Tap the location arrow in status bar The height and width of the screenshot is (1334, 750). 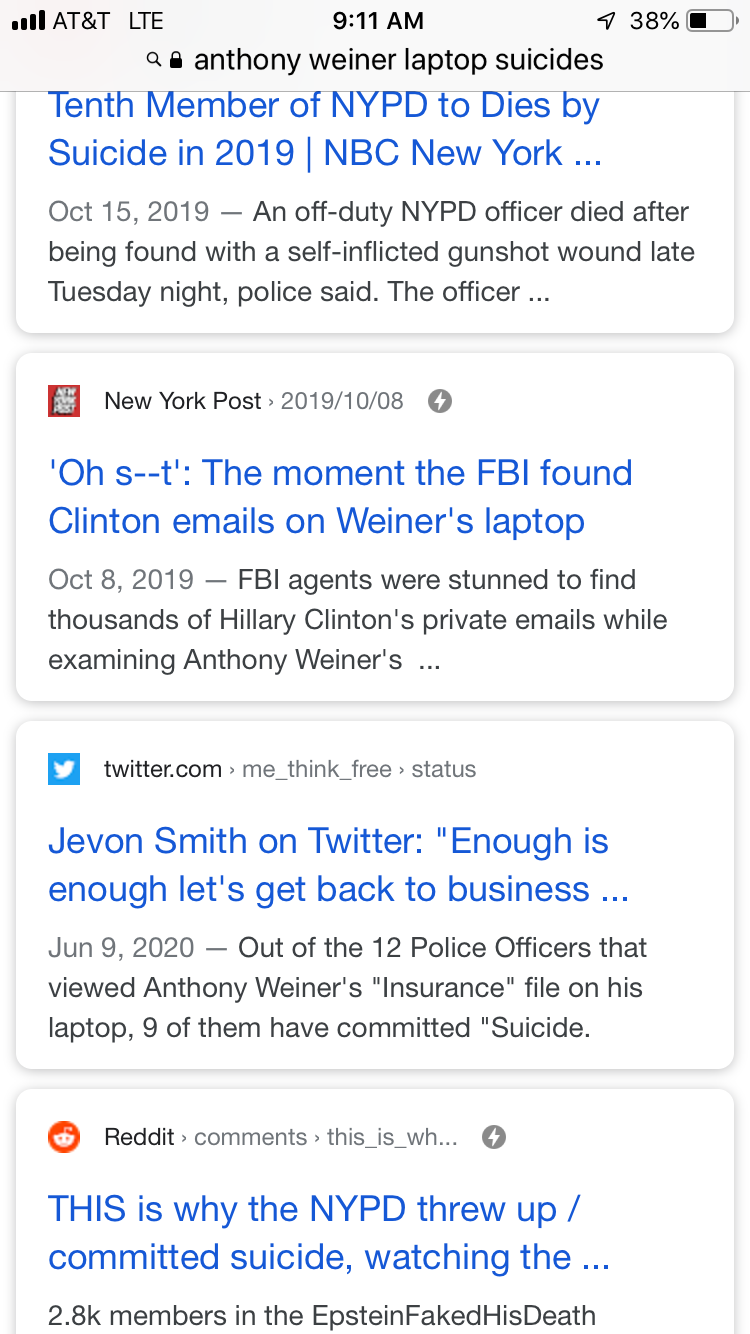tap(606, 20)
